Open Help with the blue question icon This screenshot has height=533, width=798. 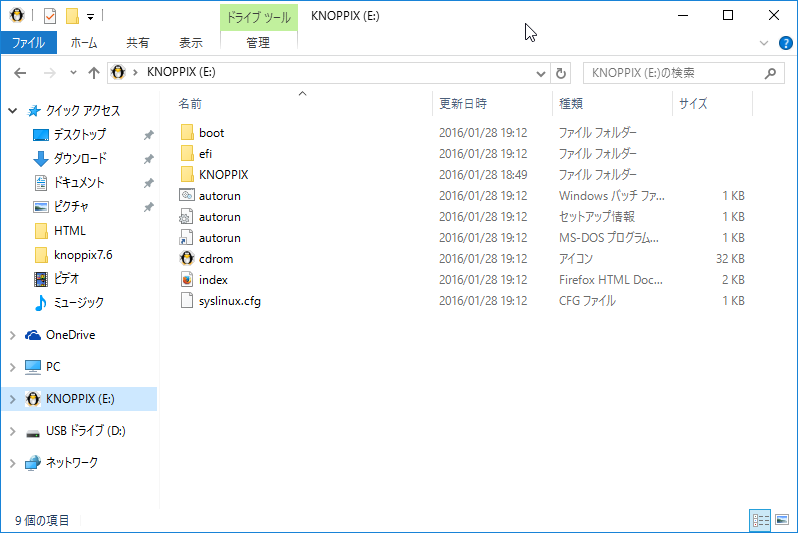(x=786, y=43)
